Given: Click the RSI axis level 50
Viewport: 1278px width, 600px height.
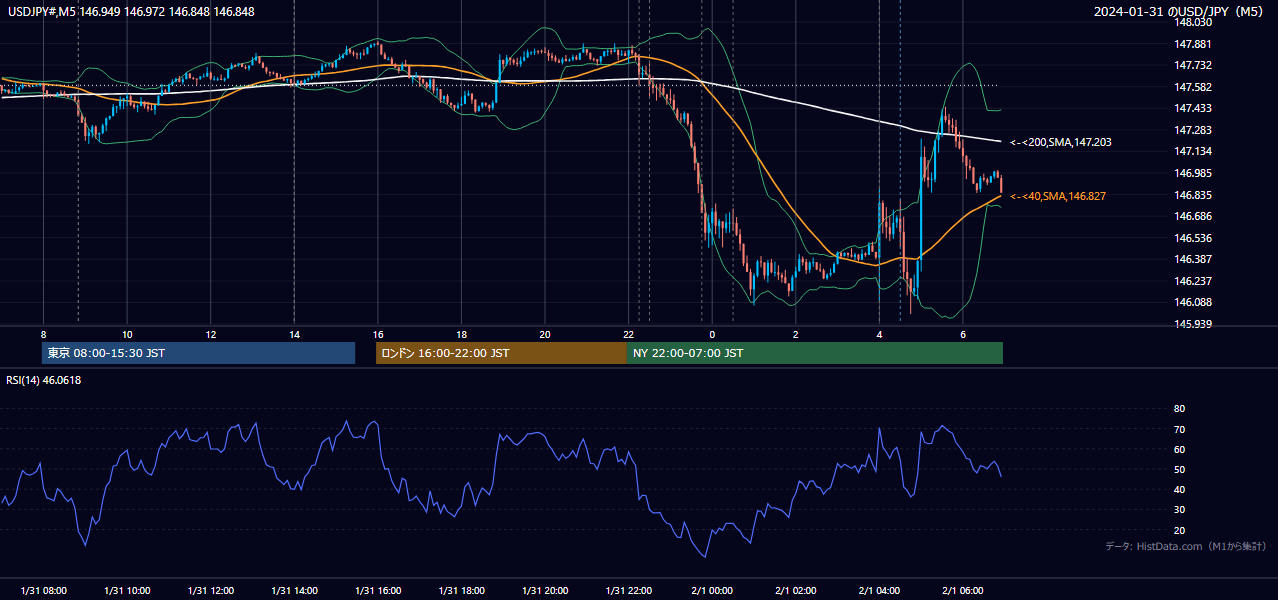Looking at the screenshot, I should (x=1179, y=469).
